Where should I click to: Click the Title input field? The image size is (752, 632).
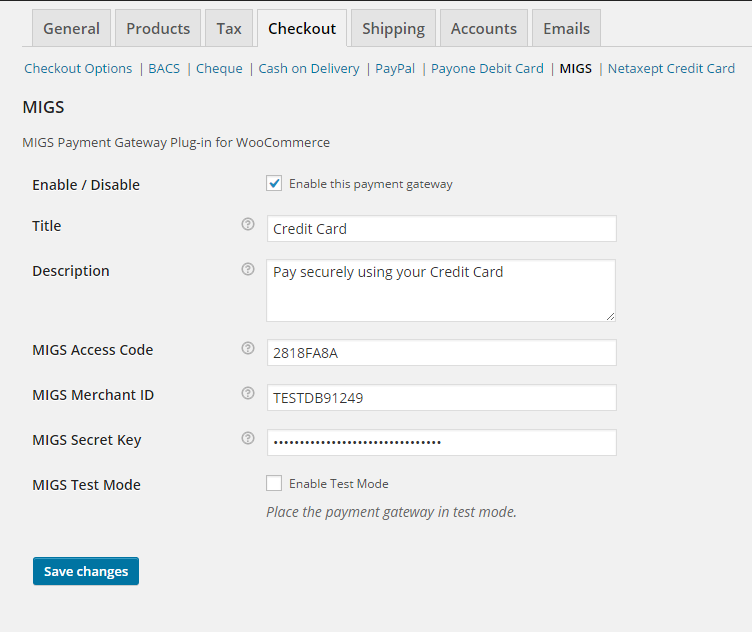[441, 229]
